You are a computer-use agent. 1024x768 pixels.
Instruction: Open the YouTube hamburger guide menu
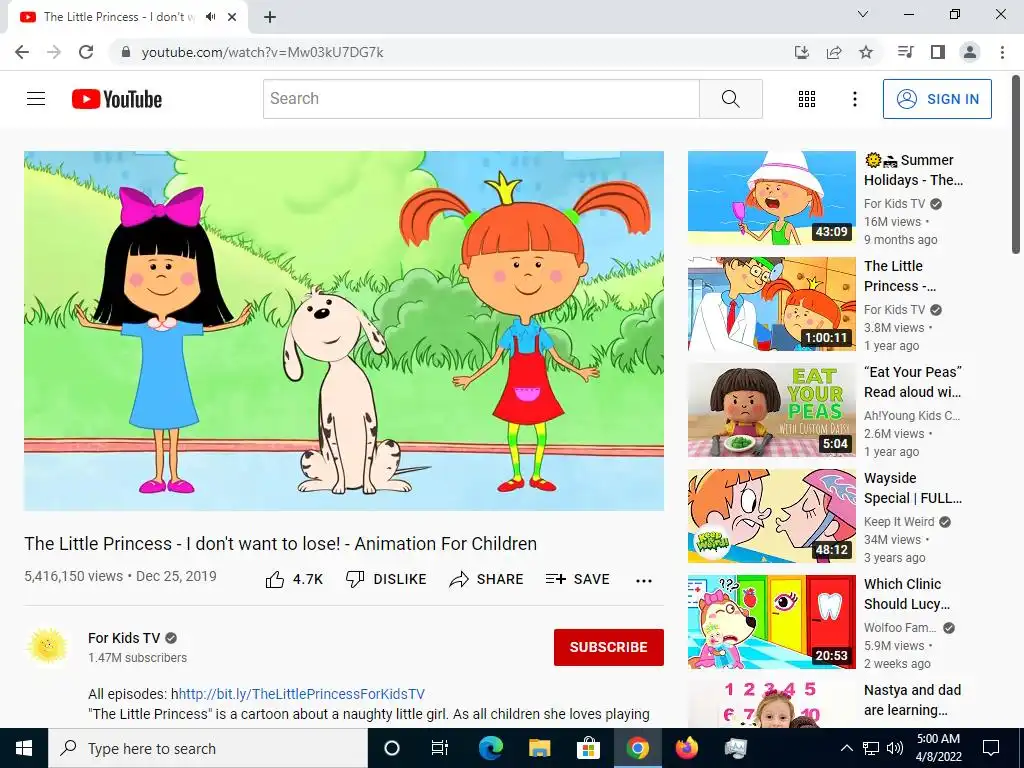(x=36, y=99)
